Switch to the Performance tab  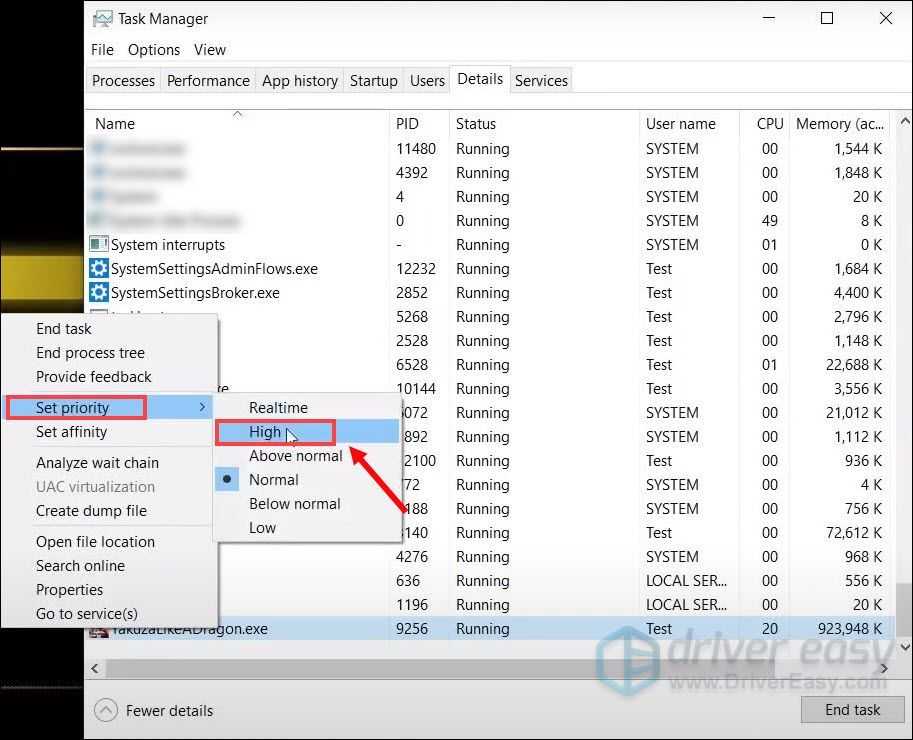pyautogui.click(x=208, y=81)
